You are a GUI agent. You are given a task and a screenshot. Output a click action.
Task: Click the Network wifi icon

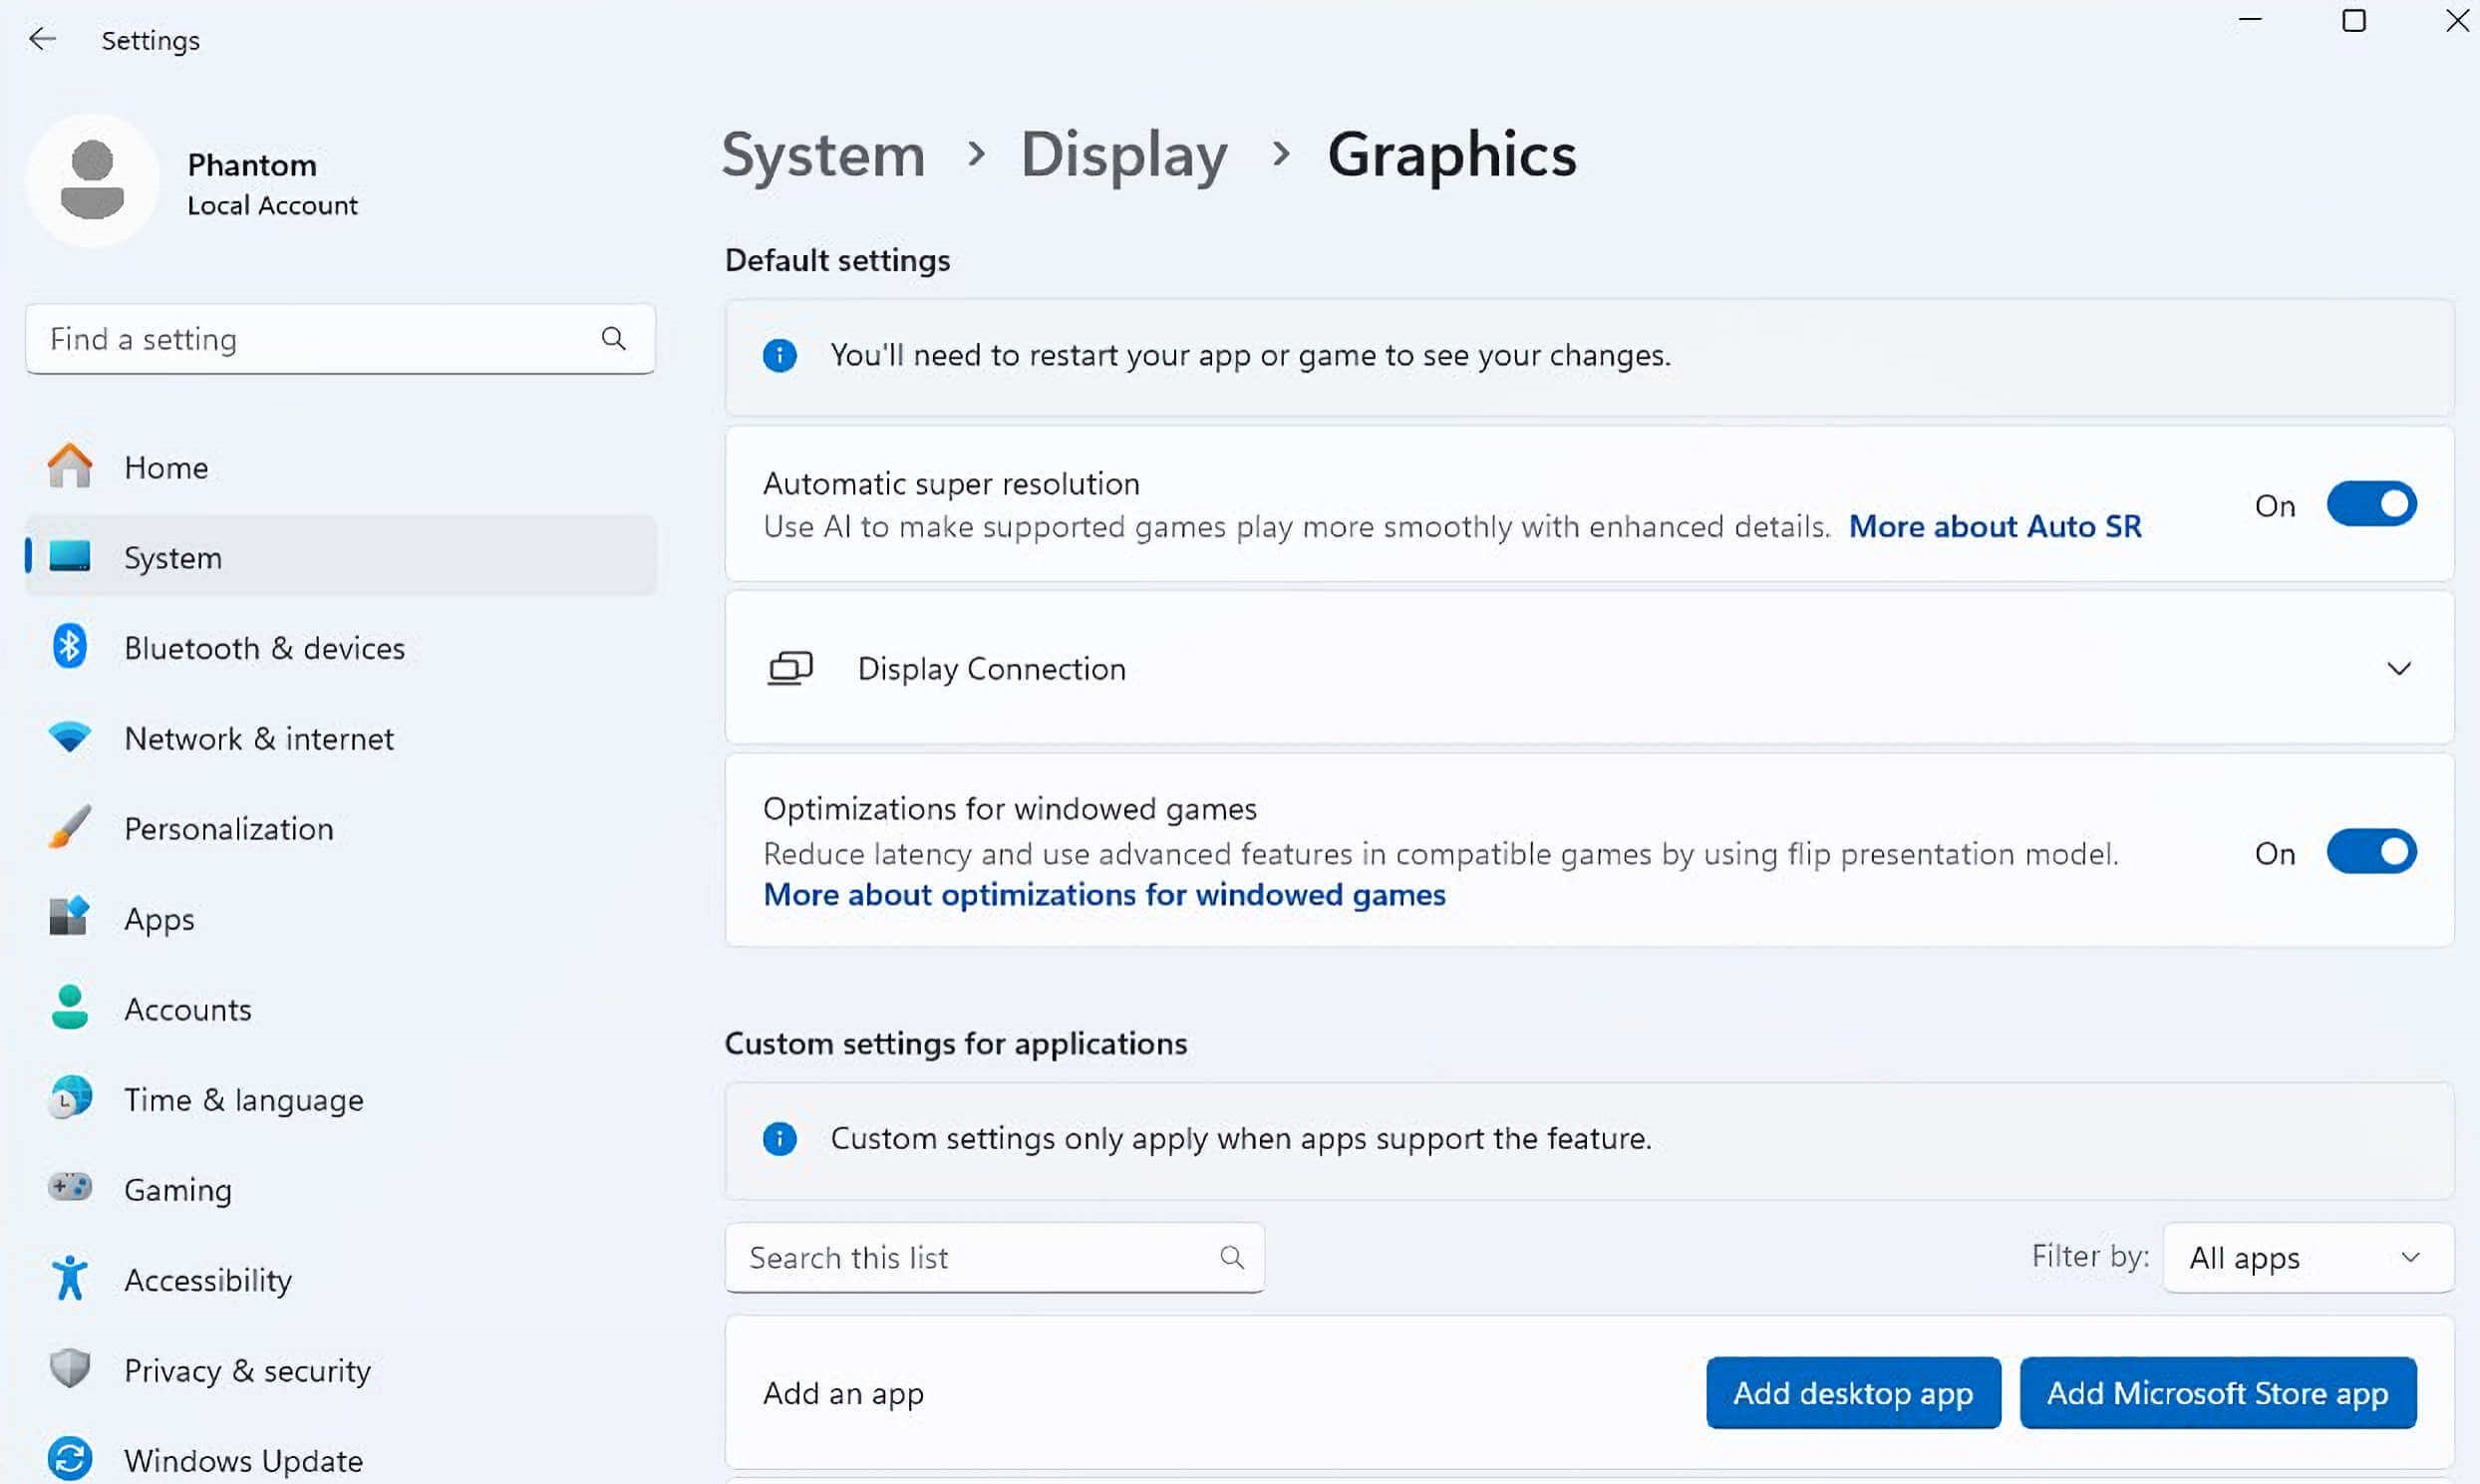tap(69, 737)
